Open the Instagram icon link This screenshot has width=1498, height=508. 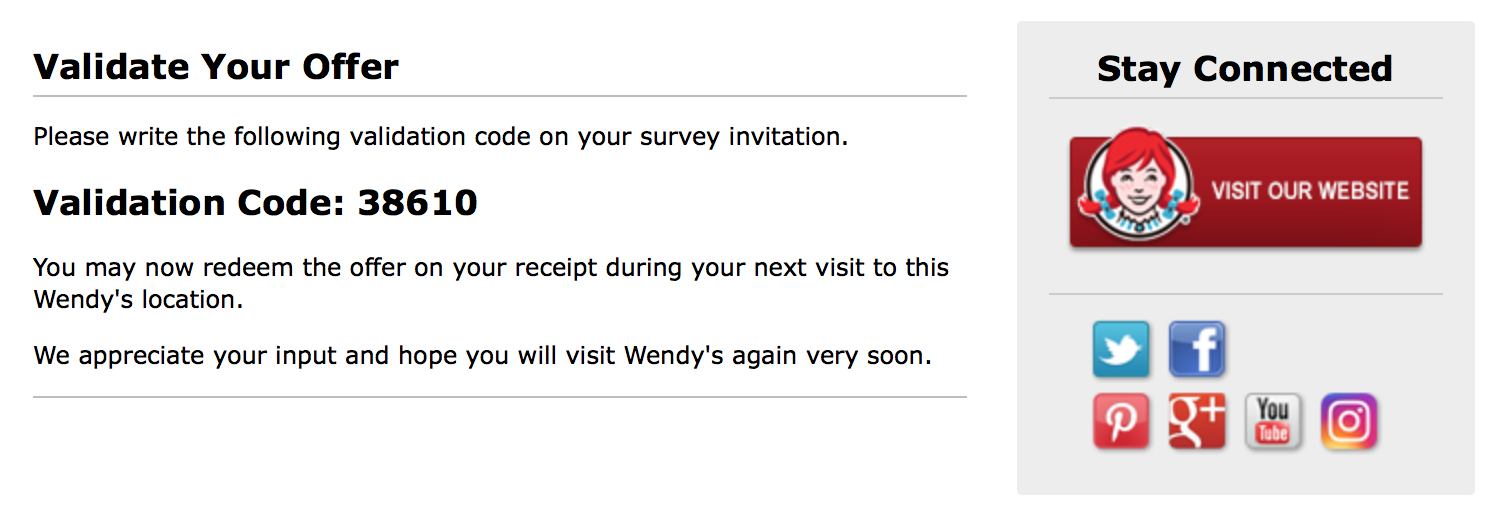(1349, 421)
